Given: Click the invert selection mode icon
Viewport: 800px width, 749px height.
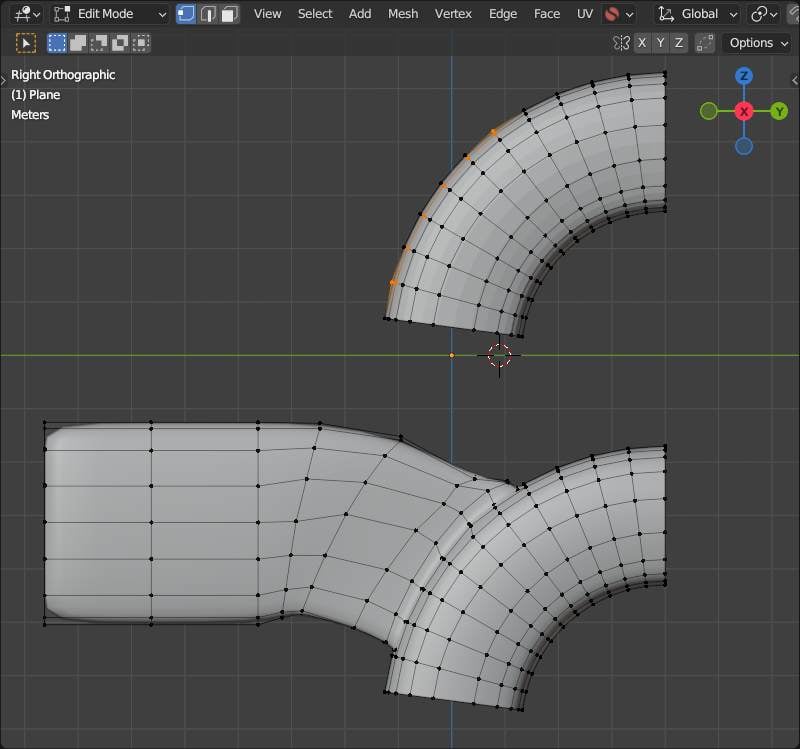Looking at the screenshot, I should (120, 43).
